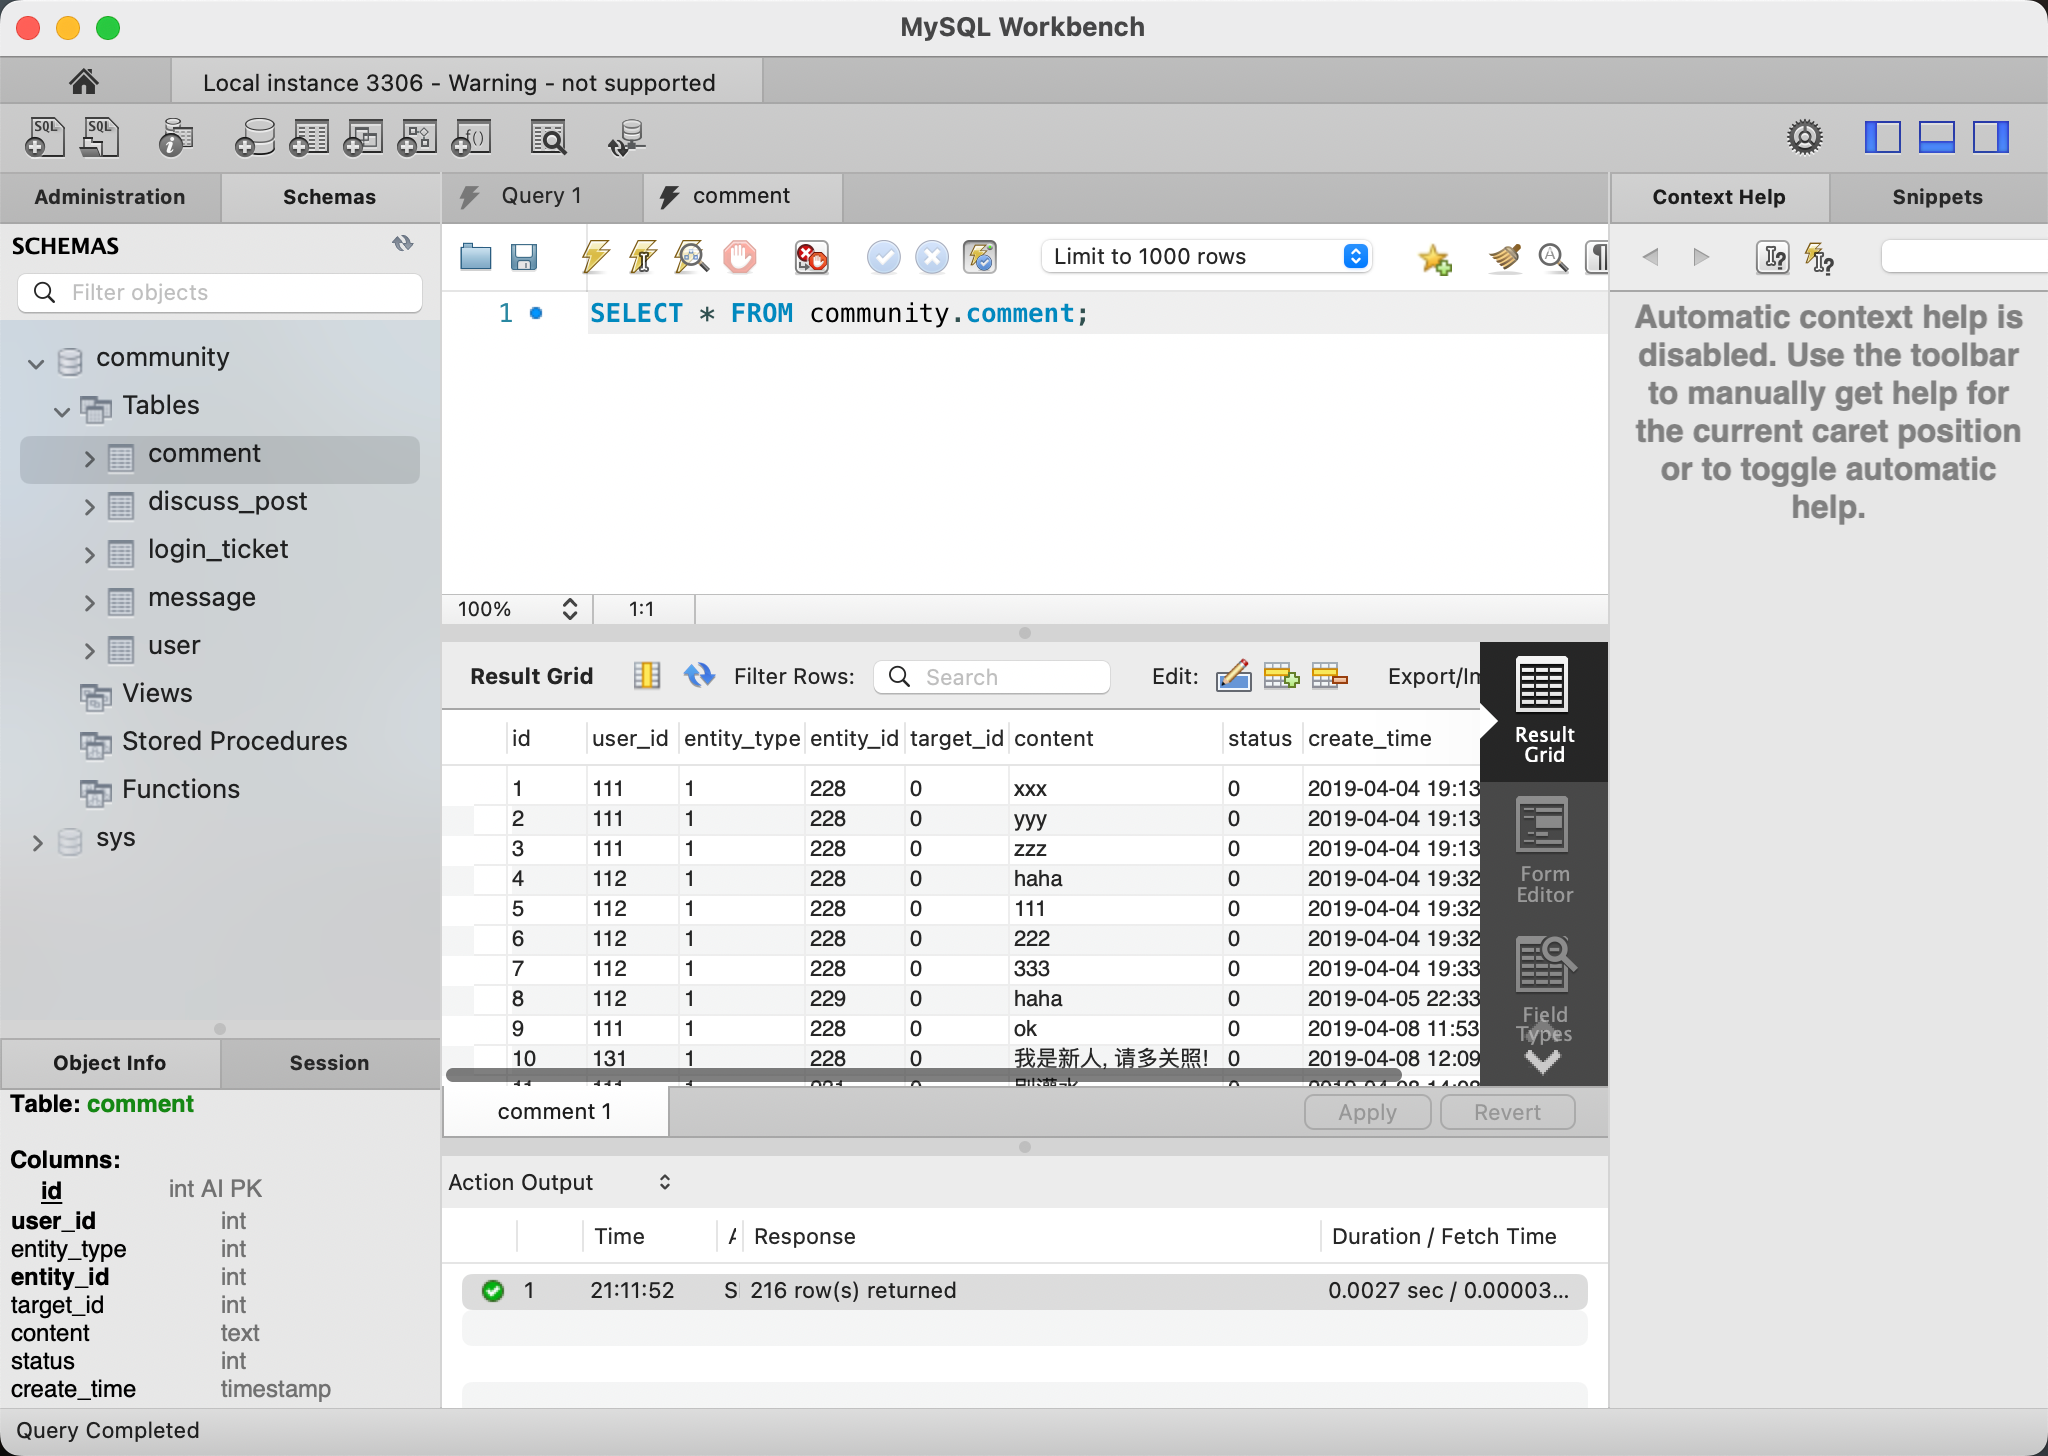Screen dimensions: 2048x1456
Task: Click the Filter Rows search input field
Action: pyautogui.click(x=999, y=676)
